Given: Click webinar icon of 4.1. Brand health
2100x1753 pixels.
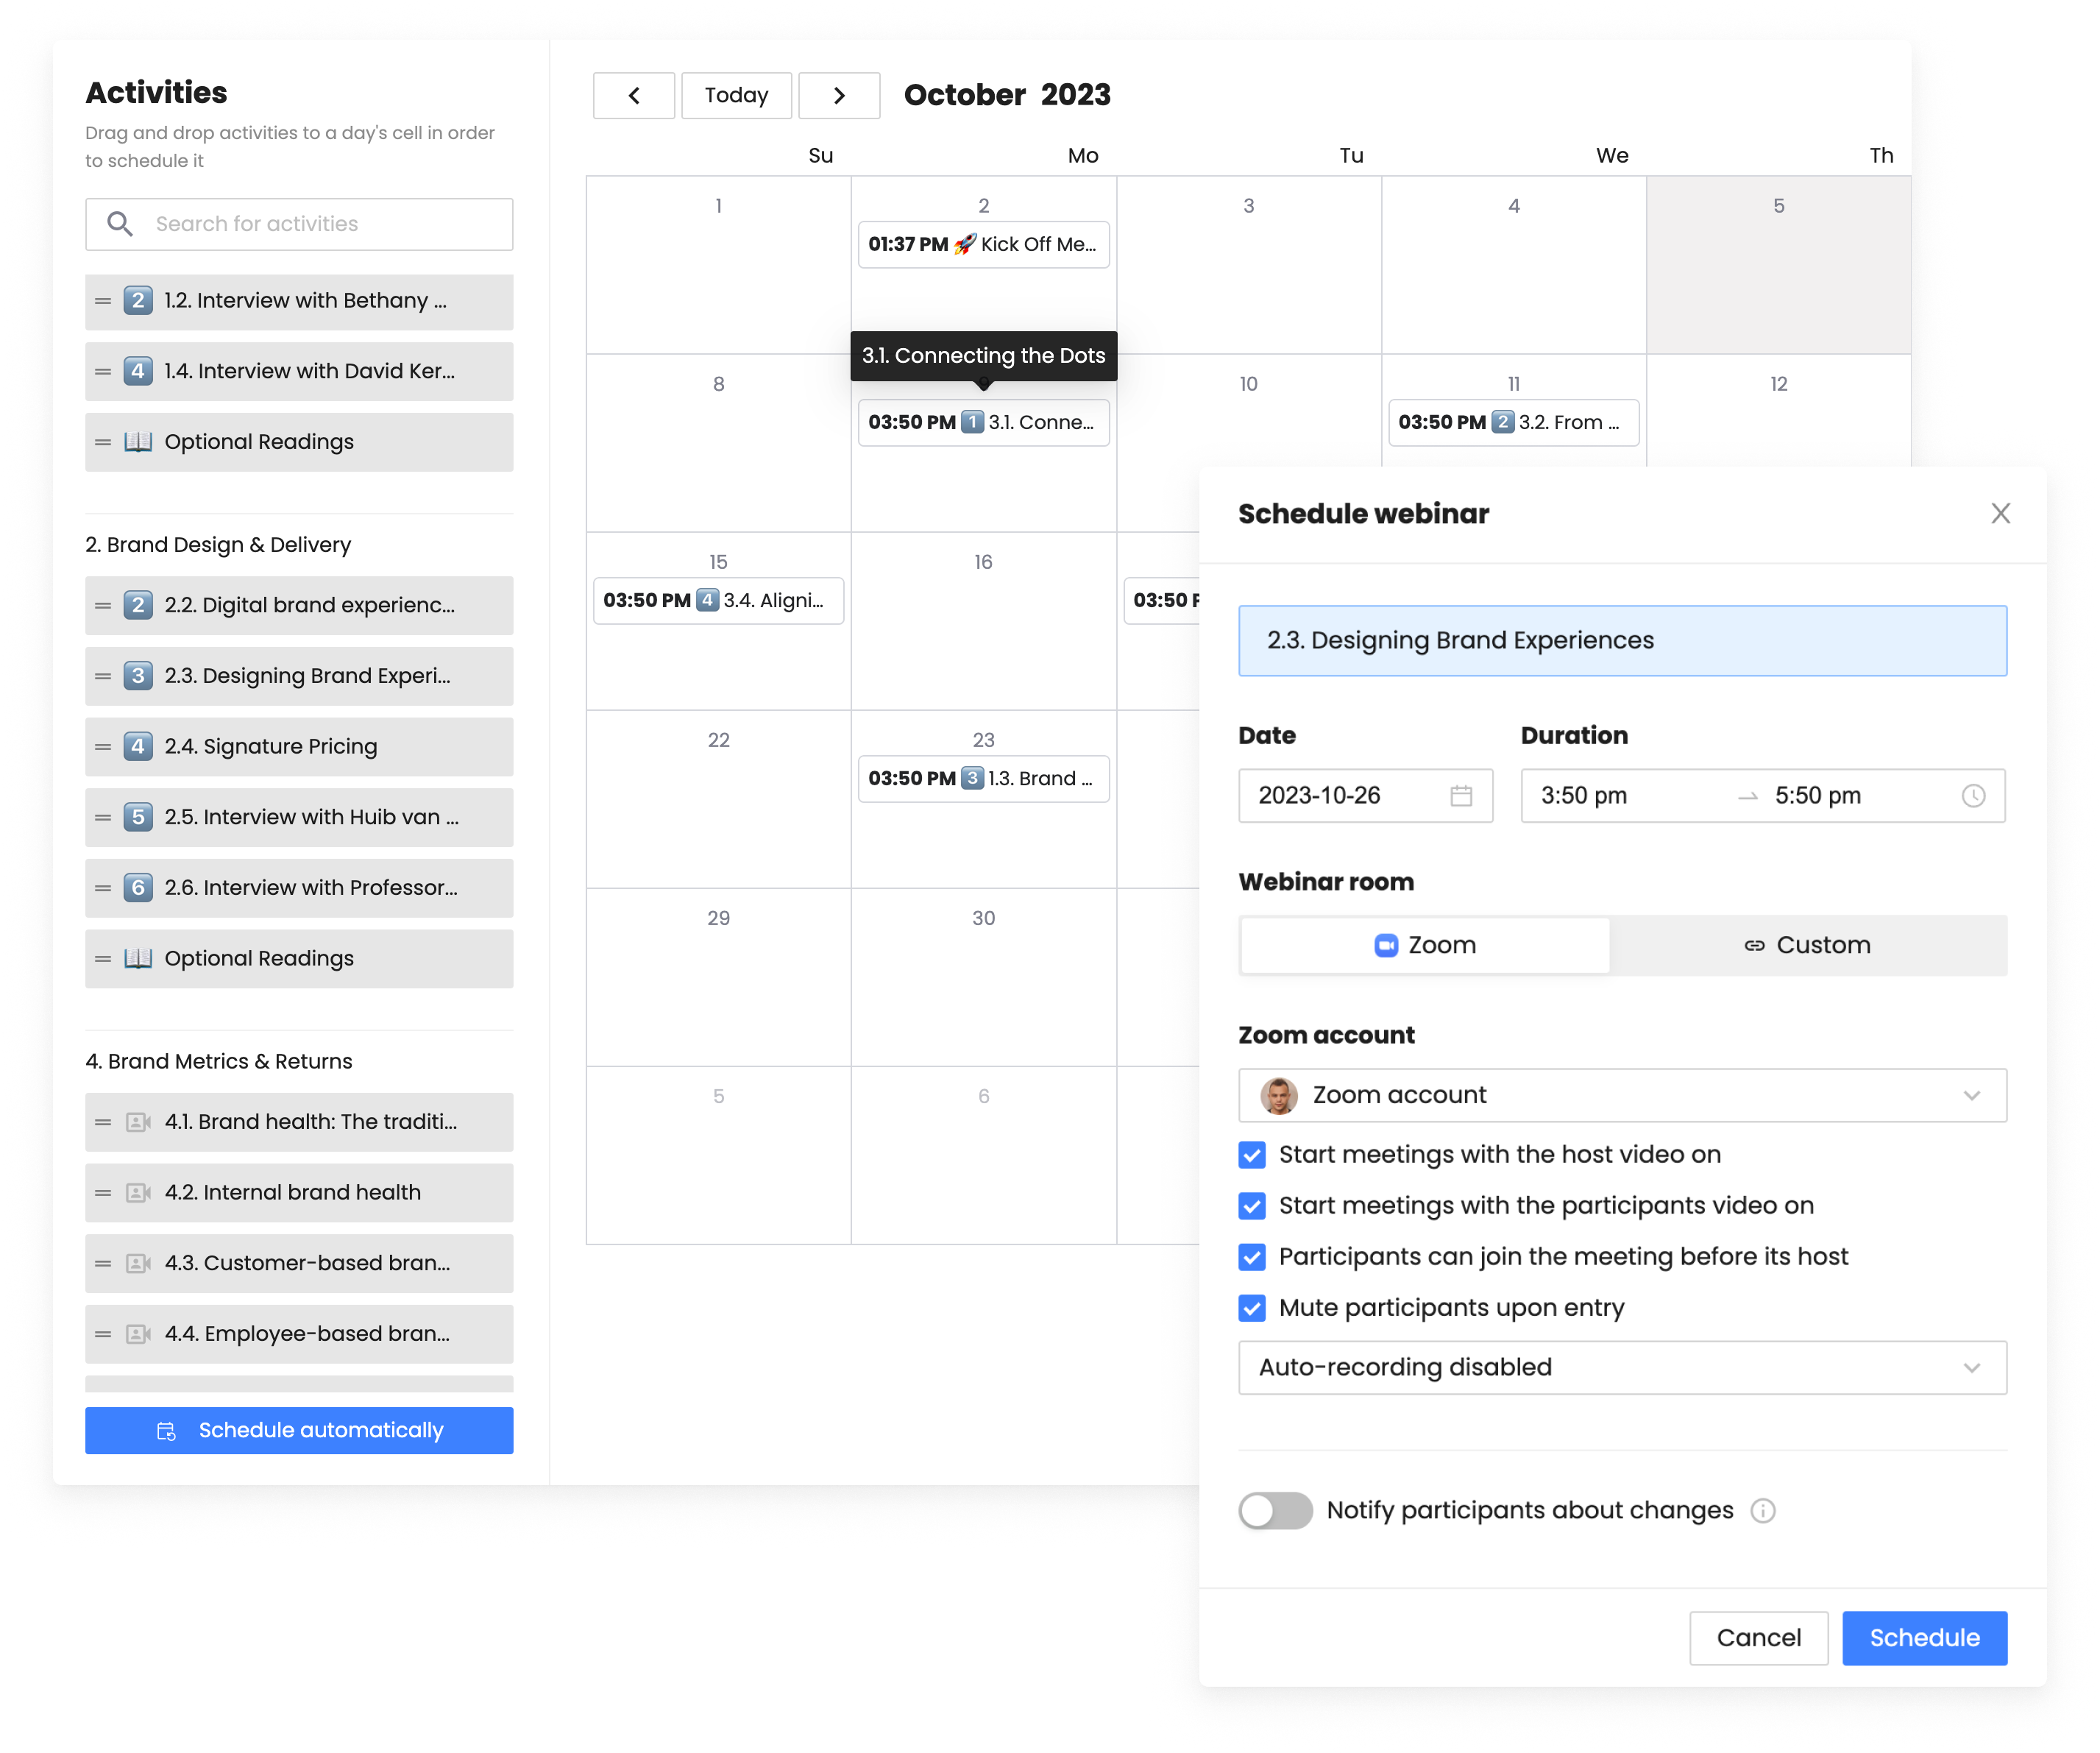Looking at the screenshot, I should (138, 1122).
